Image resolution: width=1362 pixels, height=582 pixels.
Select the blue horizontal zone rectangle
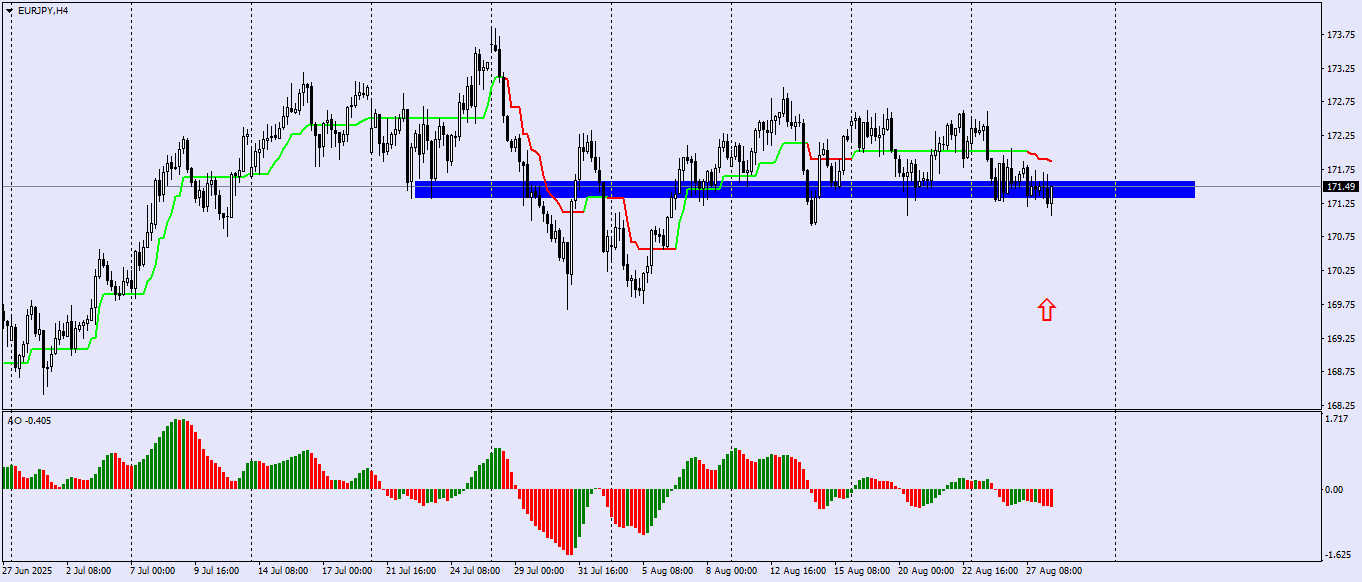[804, 189]
